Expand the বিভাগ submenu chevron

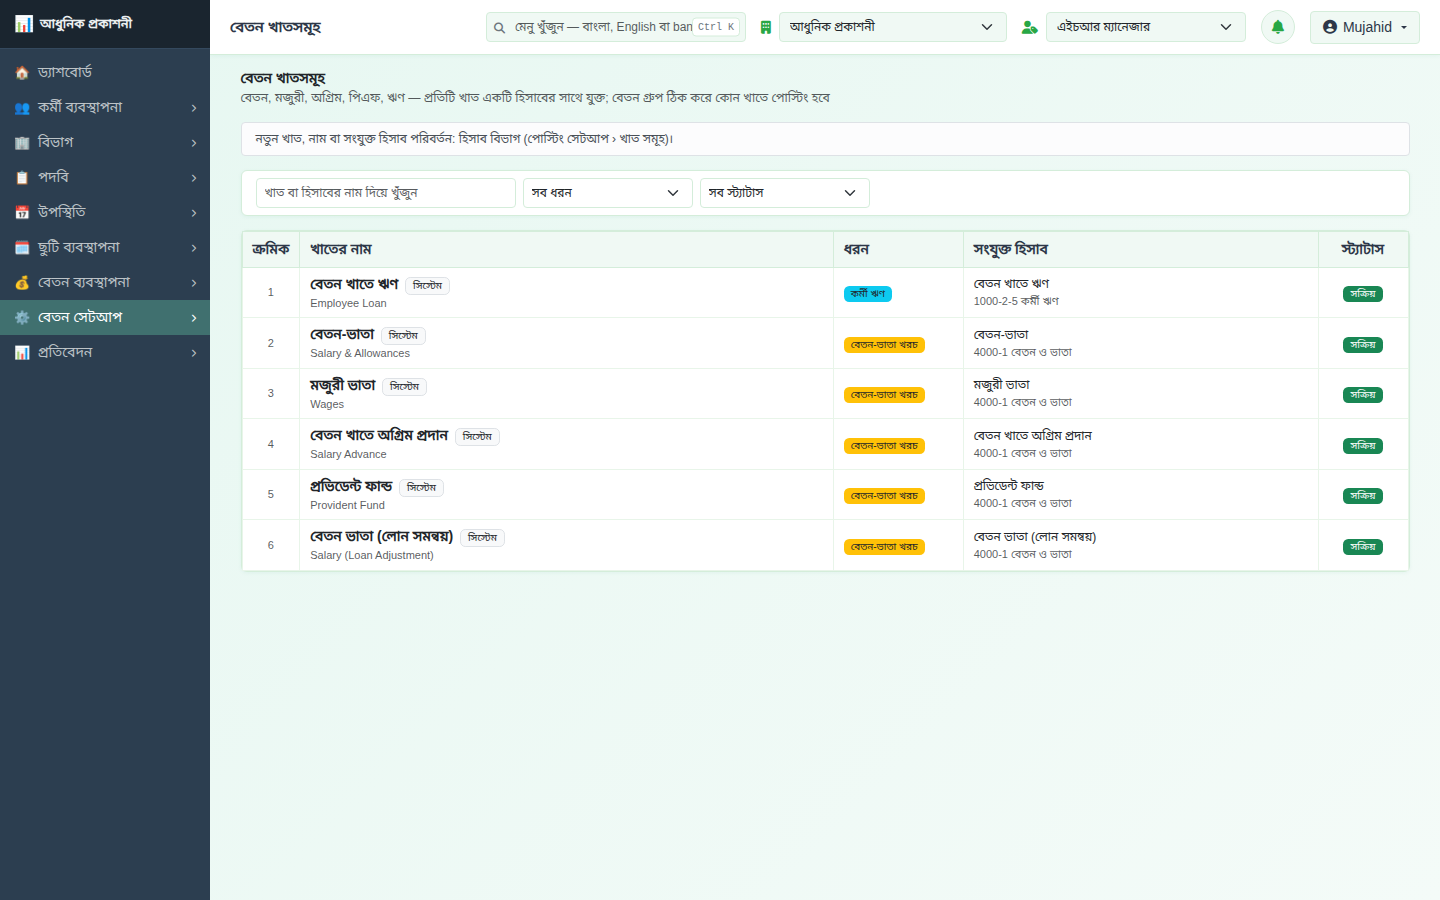[x=194, y=143]
